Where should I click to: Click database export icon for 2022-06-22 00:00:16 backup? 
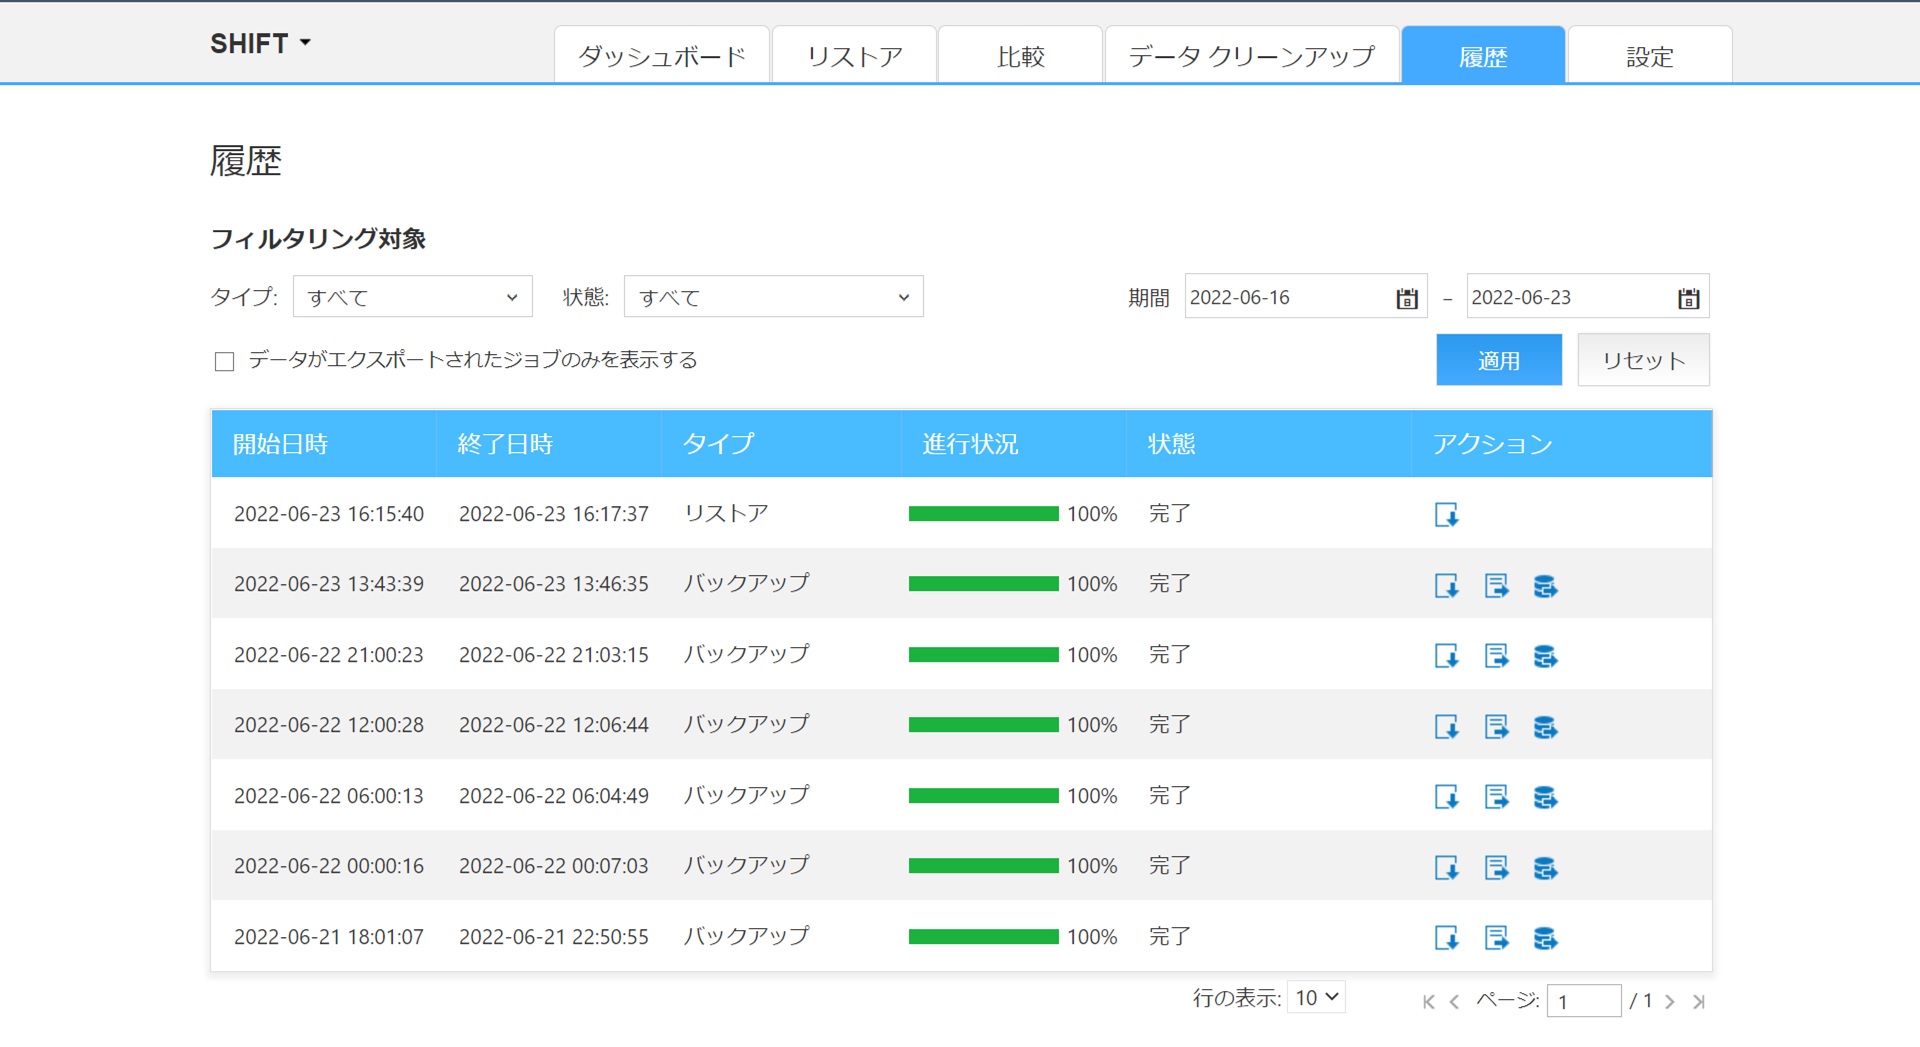[1545, 867]
